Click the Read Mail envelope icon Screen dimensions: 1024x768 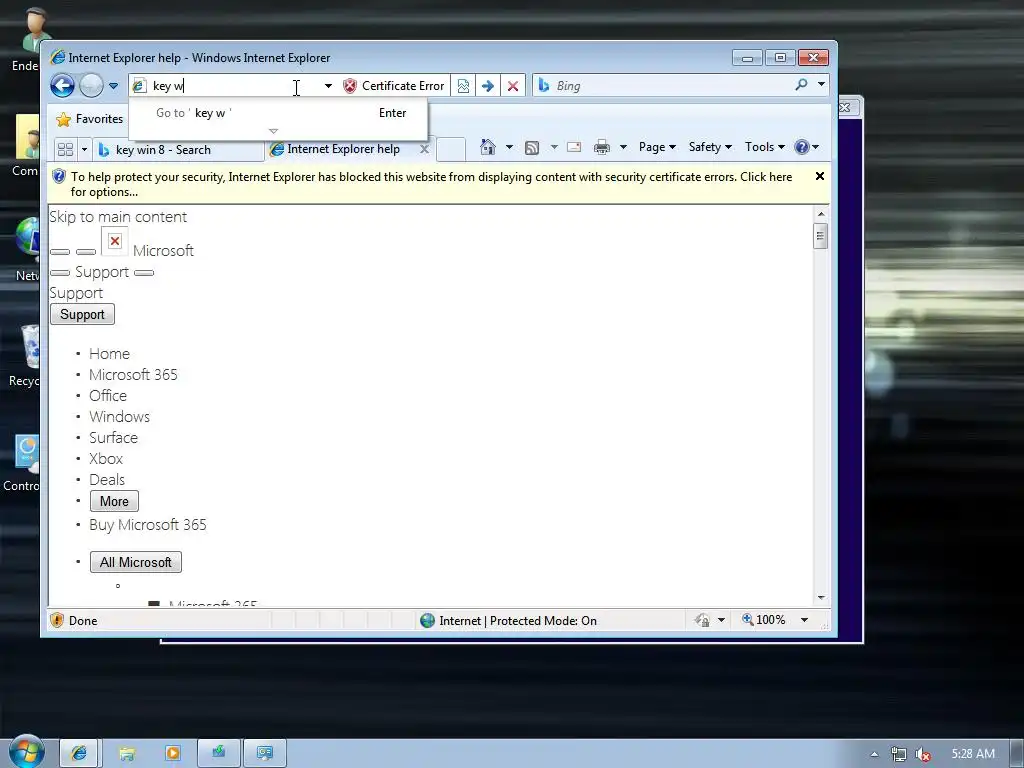(574, 147)
